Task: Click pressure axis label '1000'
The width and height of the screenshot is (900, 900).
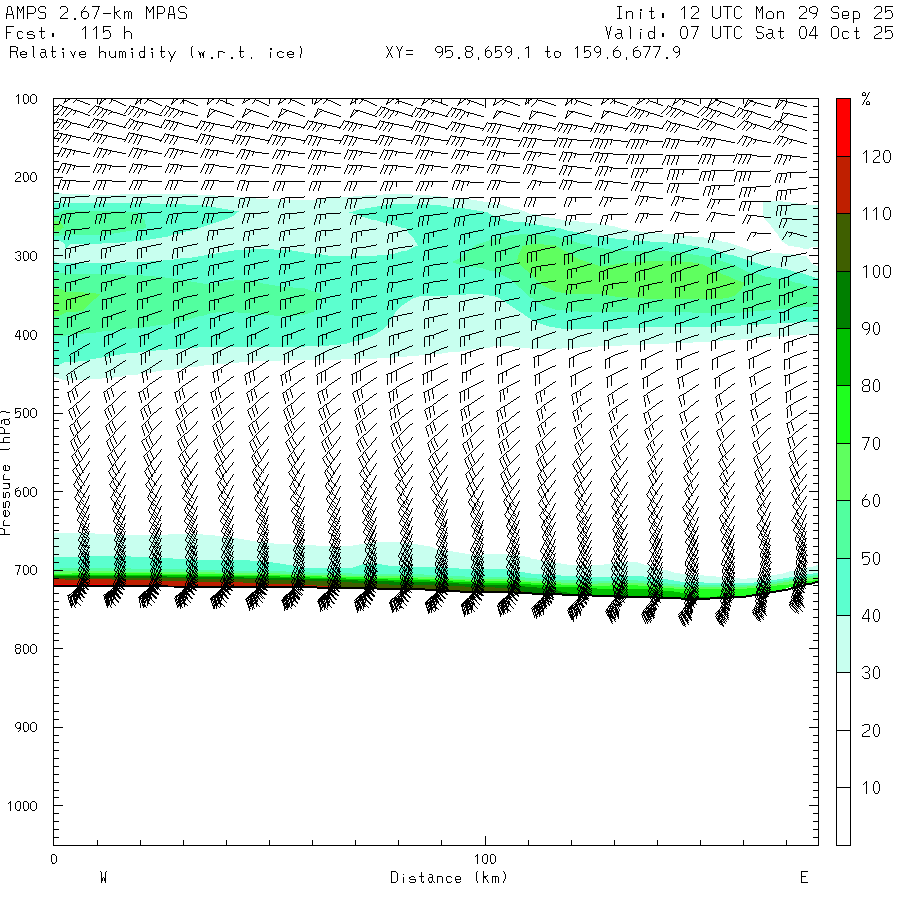Action: tap(22, 806)
